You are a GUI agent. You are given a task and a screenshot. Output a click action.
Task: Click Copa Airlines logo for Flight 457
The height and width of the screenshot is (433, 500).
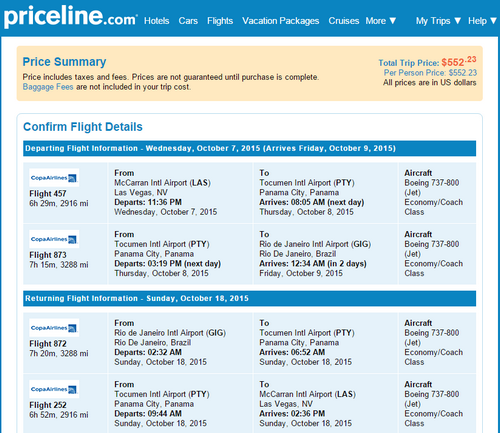tap(54, 178)
